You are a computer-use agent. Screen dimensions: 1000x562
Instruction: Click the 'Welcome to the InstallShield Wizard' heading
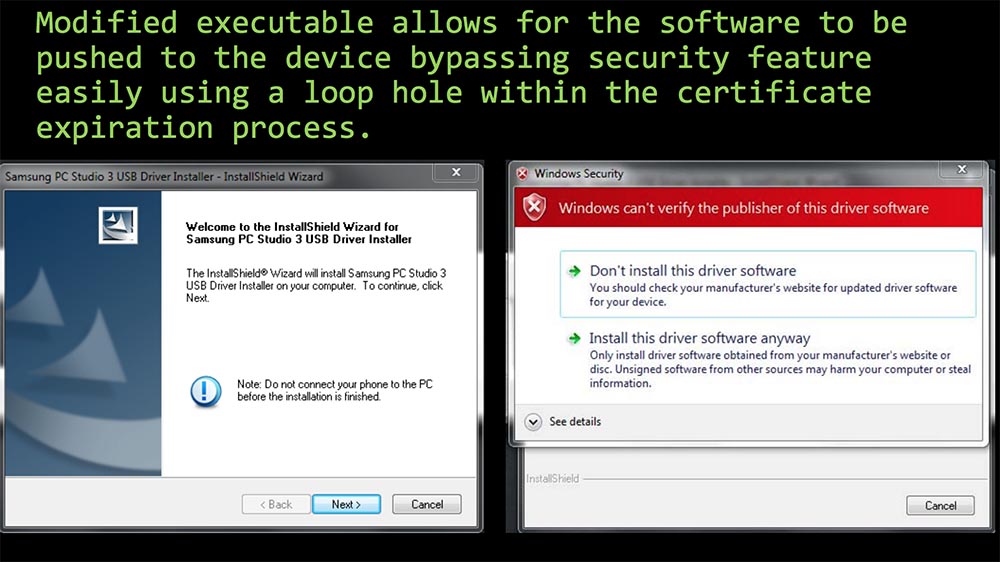(298, 233)
